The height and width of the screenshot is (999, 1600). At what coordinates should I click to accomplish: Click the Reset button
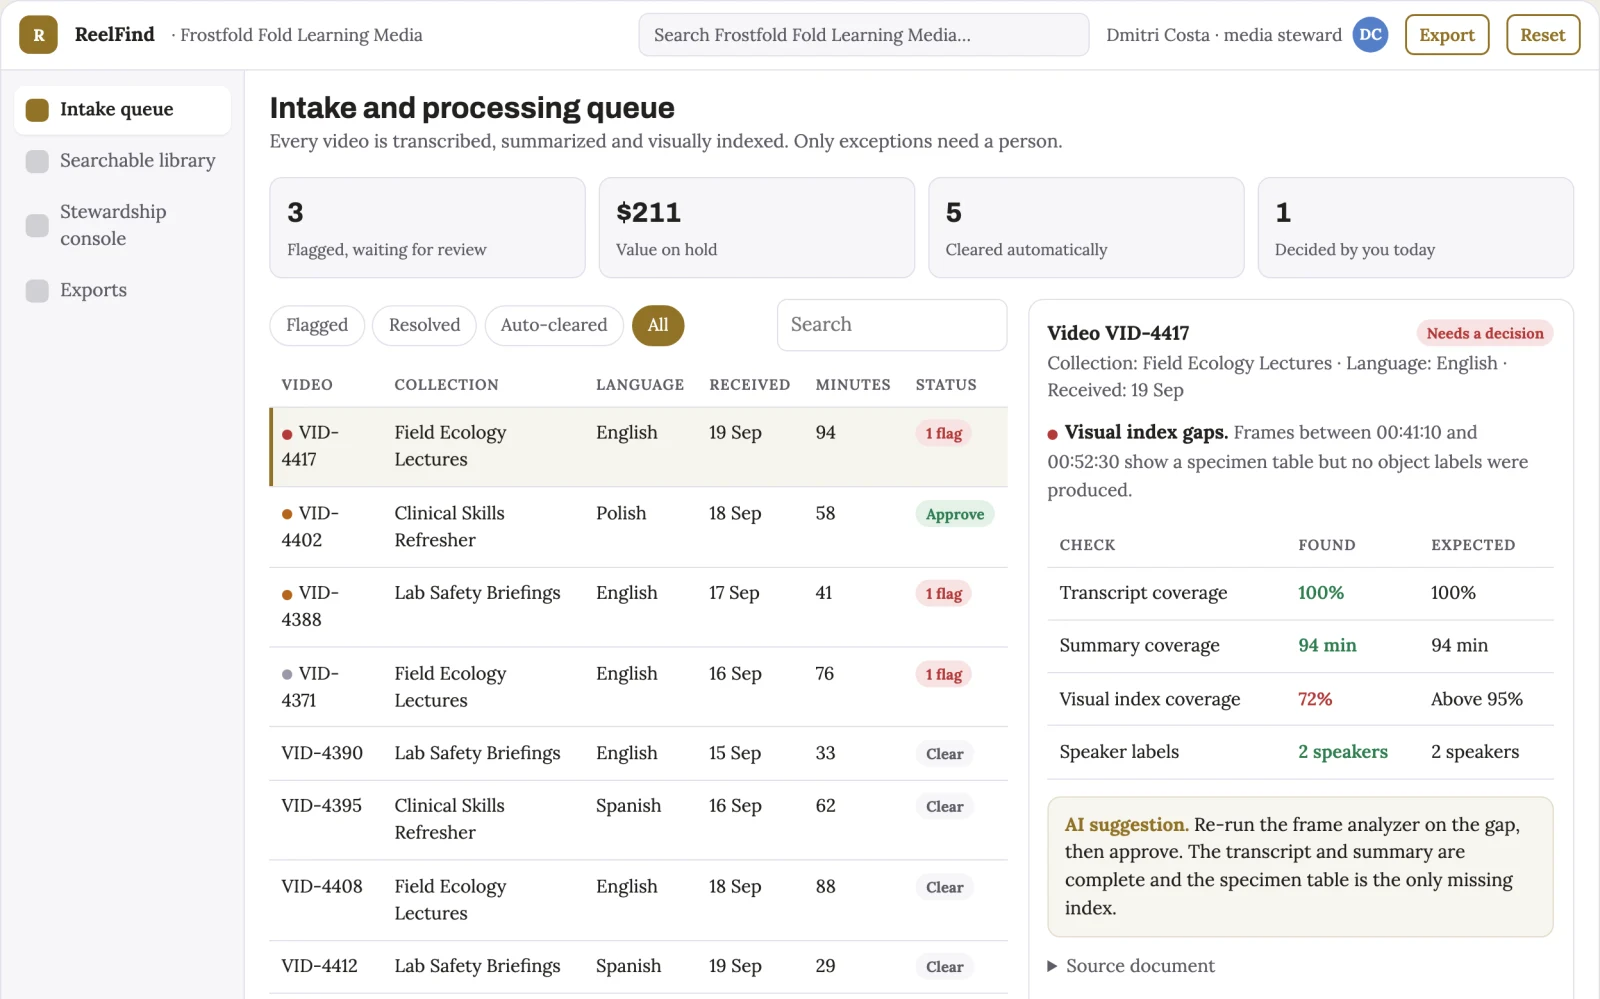point(1543,35)
